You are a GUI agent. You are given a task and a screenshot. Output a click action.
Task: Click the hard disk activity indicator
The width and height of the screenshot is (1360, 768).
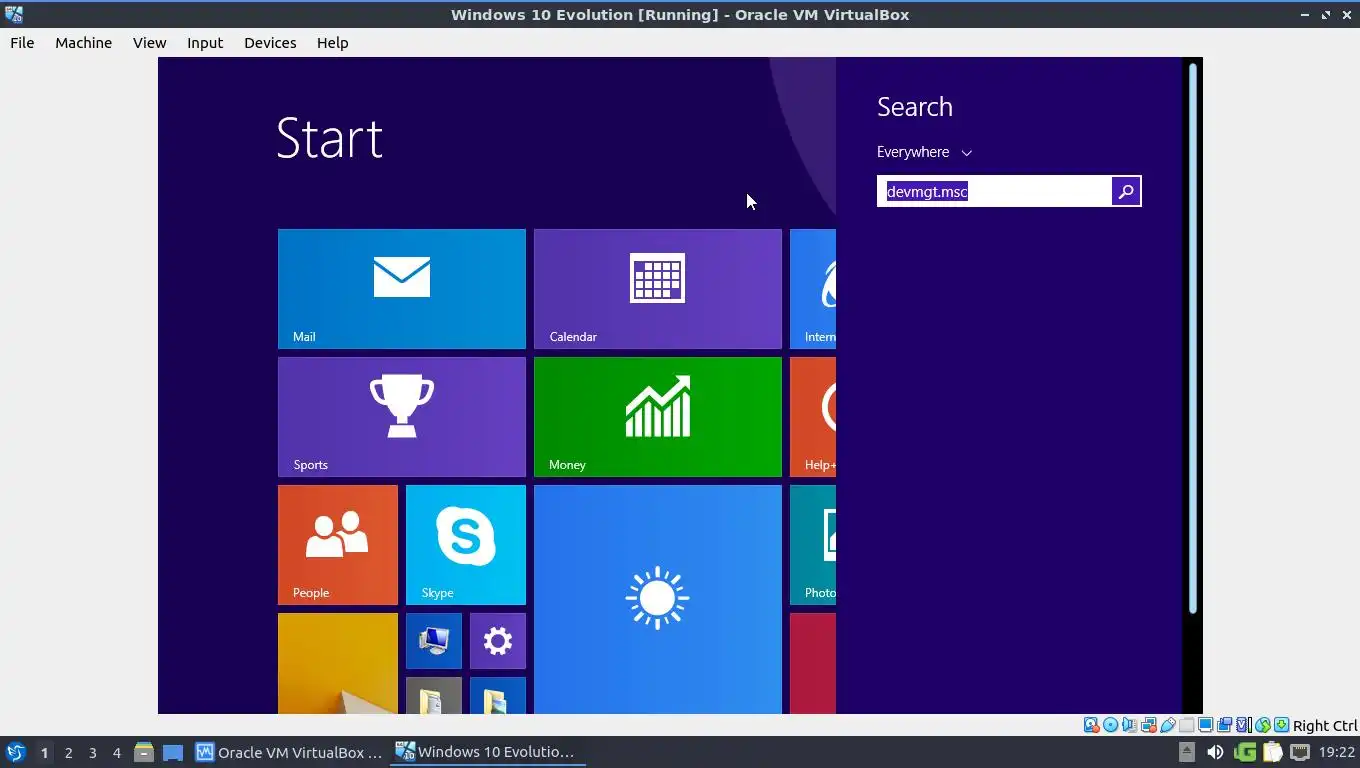coord(1091,725)
